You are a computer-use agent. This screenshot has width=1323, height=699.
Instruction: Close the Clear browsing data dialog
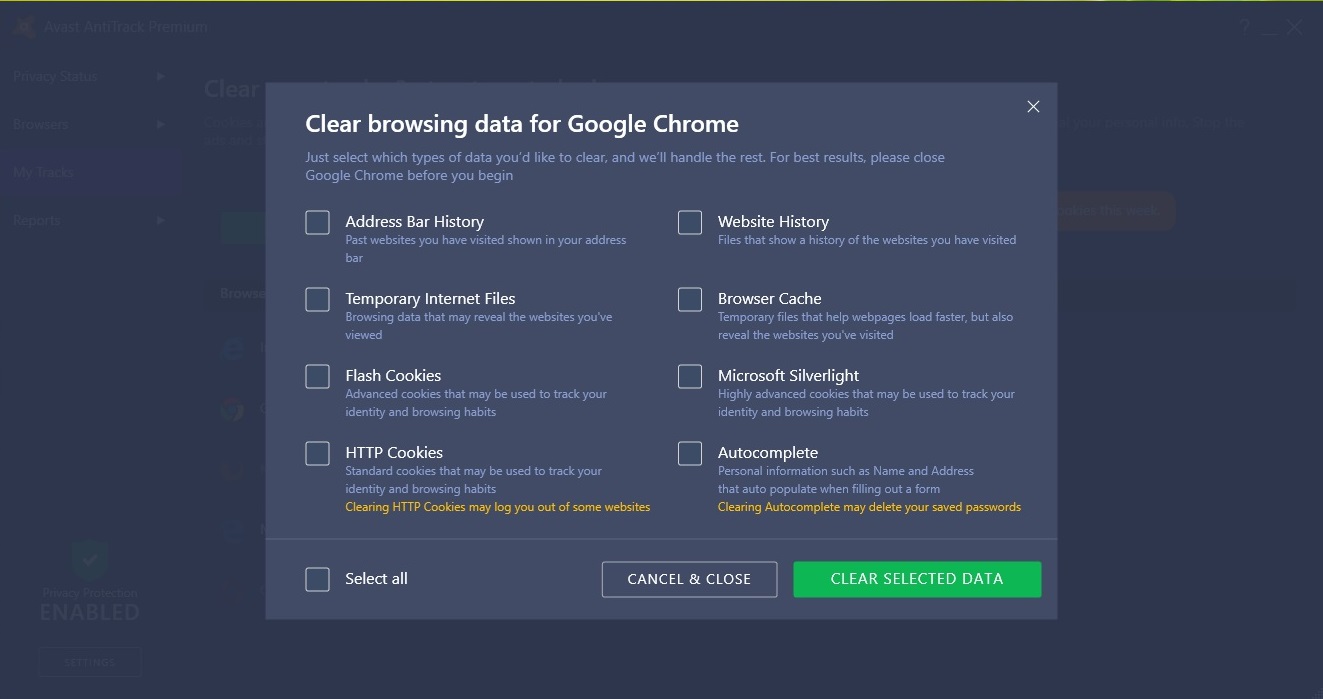pyautogui.click(x=1033, y=107)
